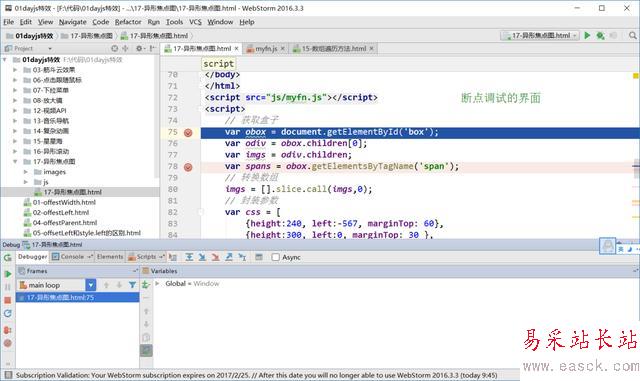Toggle the Async checkbox
This screenshot has height=381, width=640.
pyautogui.click(x=276, y=257)
